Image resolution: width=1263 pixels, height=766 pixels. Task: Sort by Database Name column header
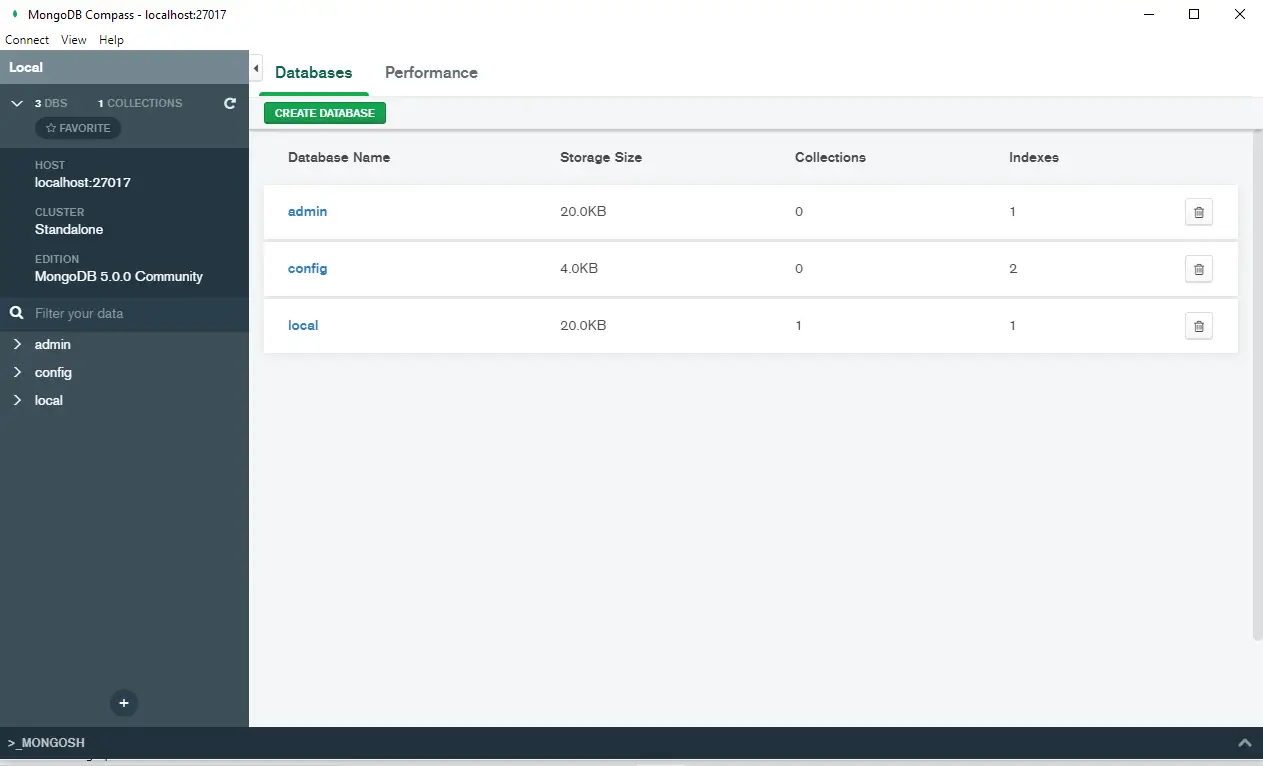point(339,157)
